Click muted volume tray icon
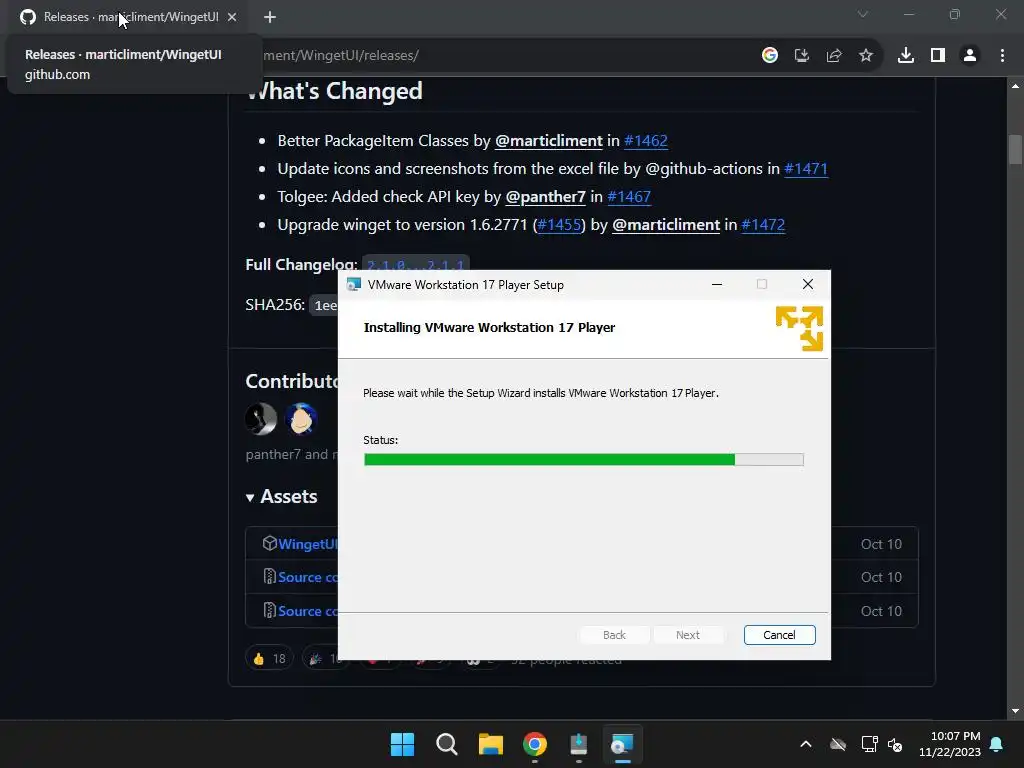The image size is (1024, 768). (x=895, y=744)
